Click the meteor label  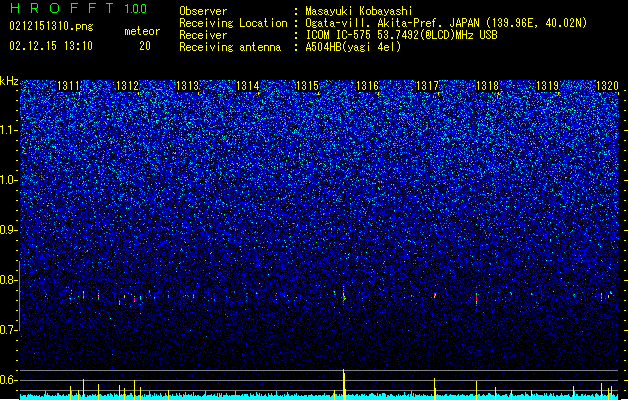142,31
